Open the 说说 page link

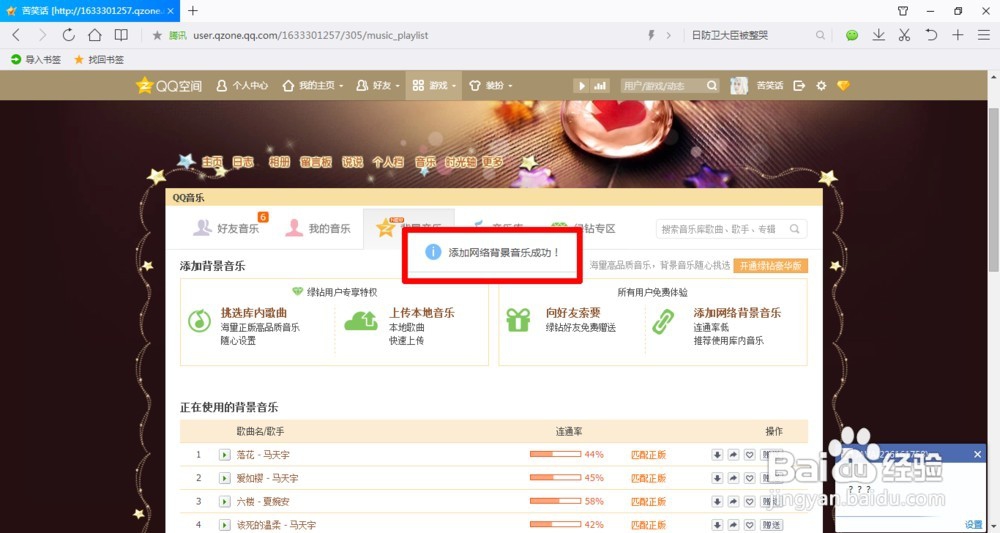[x=352, y=162]
